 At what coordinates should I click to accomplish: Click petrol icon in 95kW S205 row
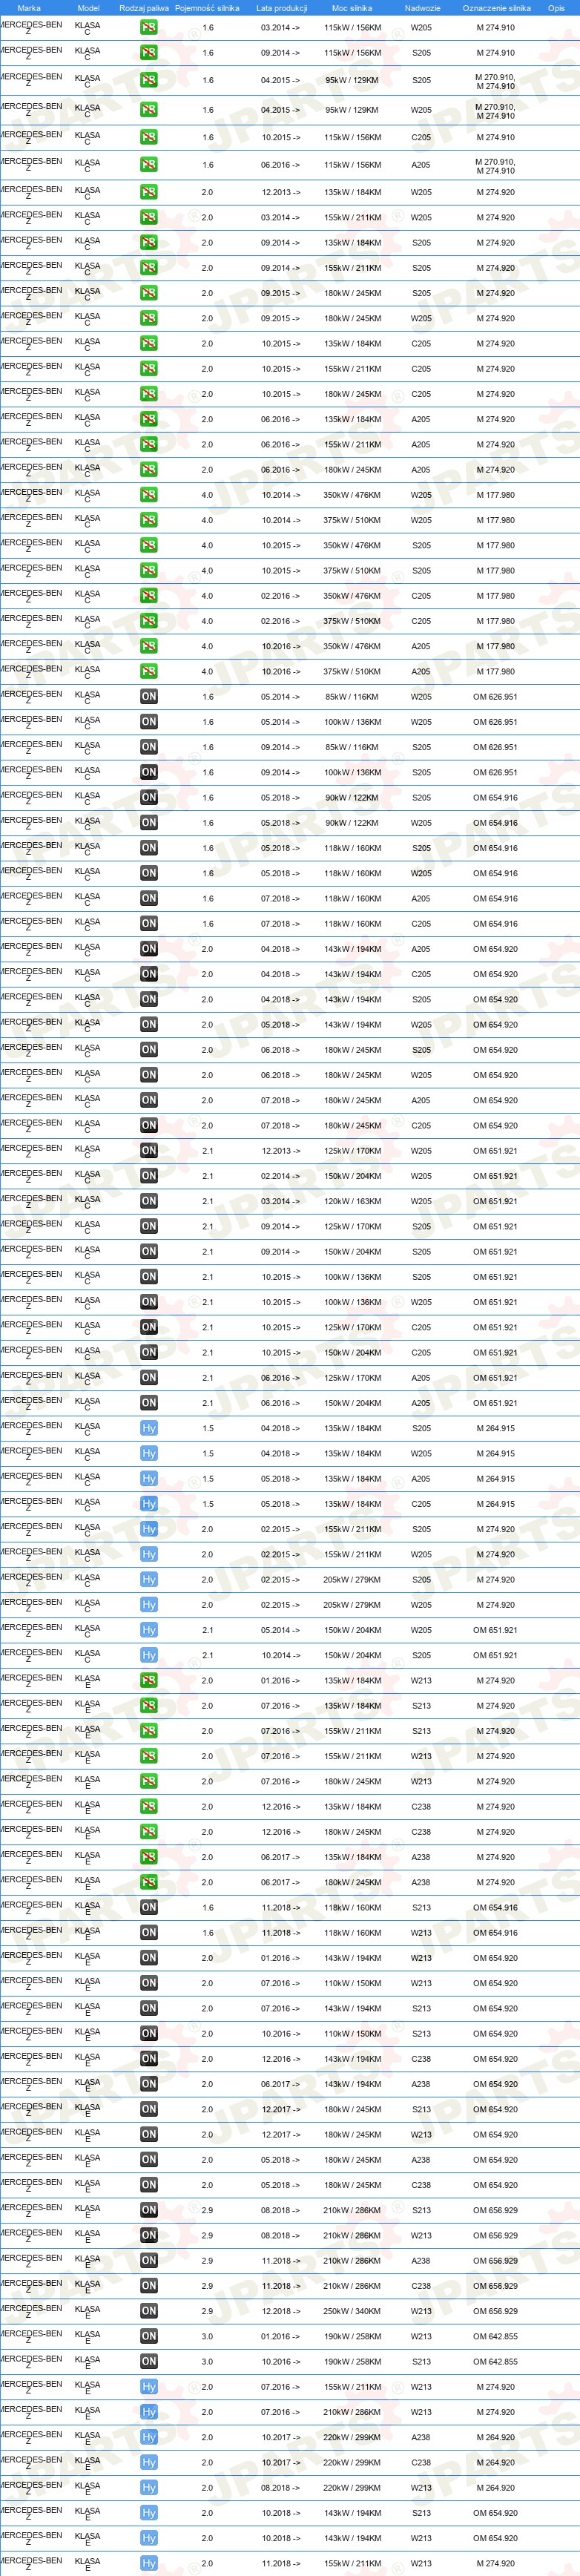(148, 80)
